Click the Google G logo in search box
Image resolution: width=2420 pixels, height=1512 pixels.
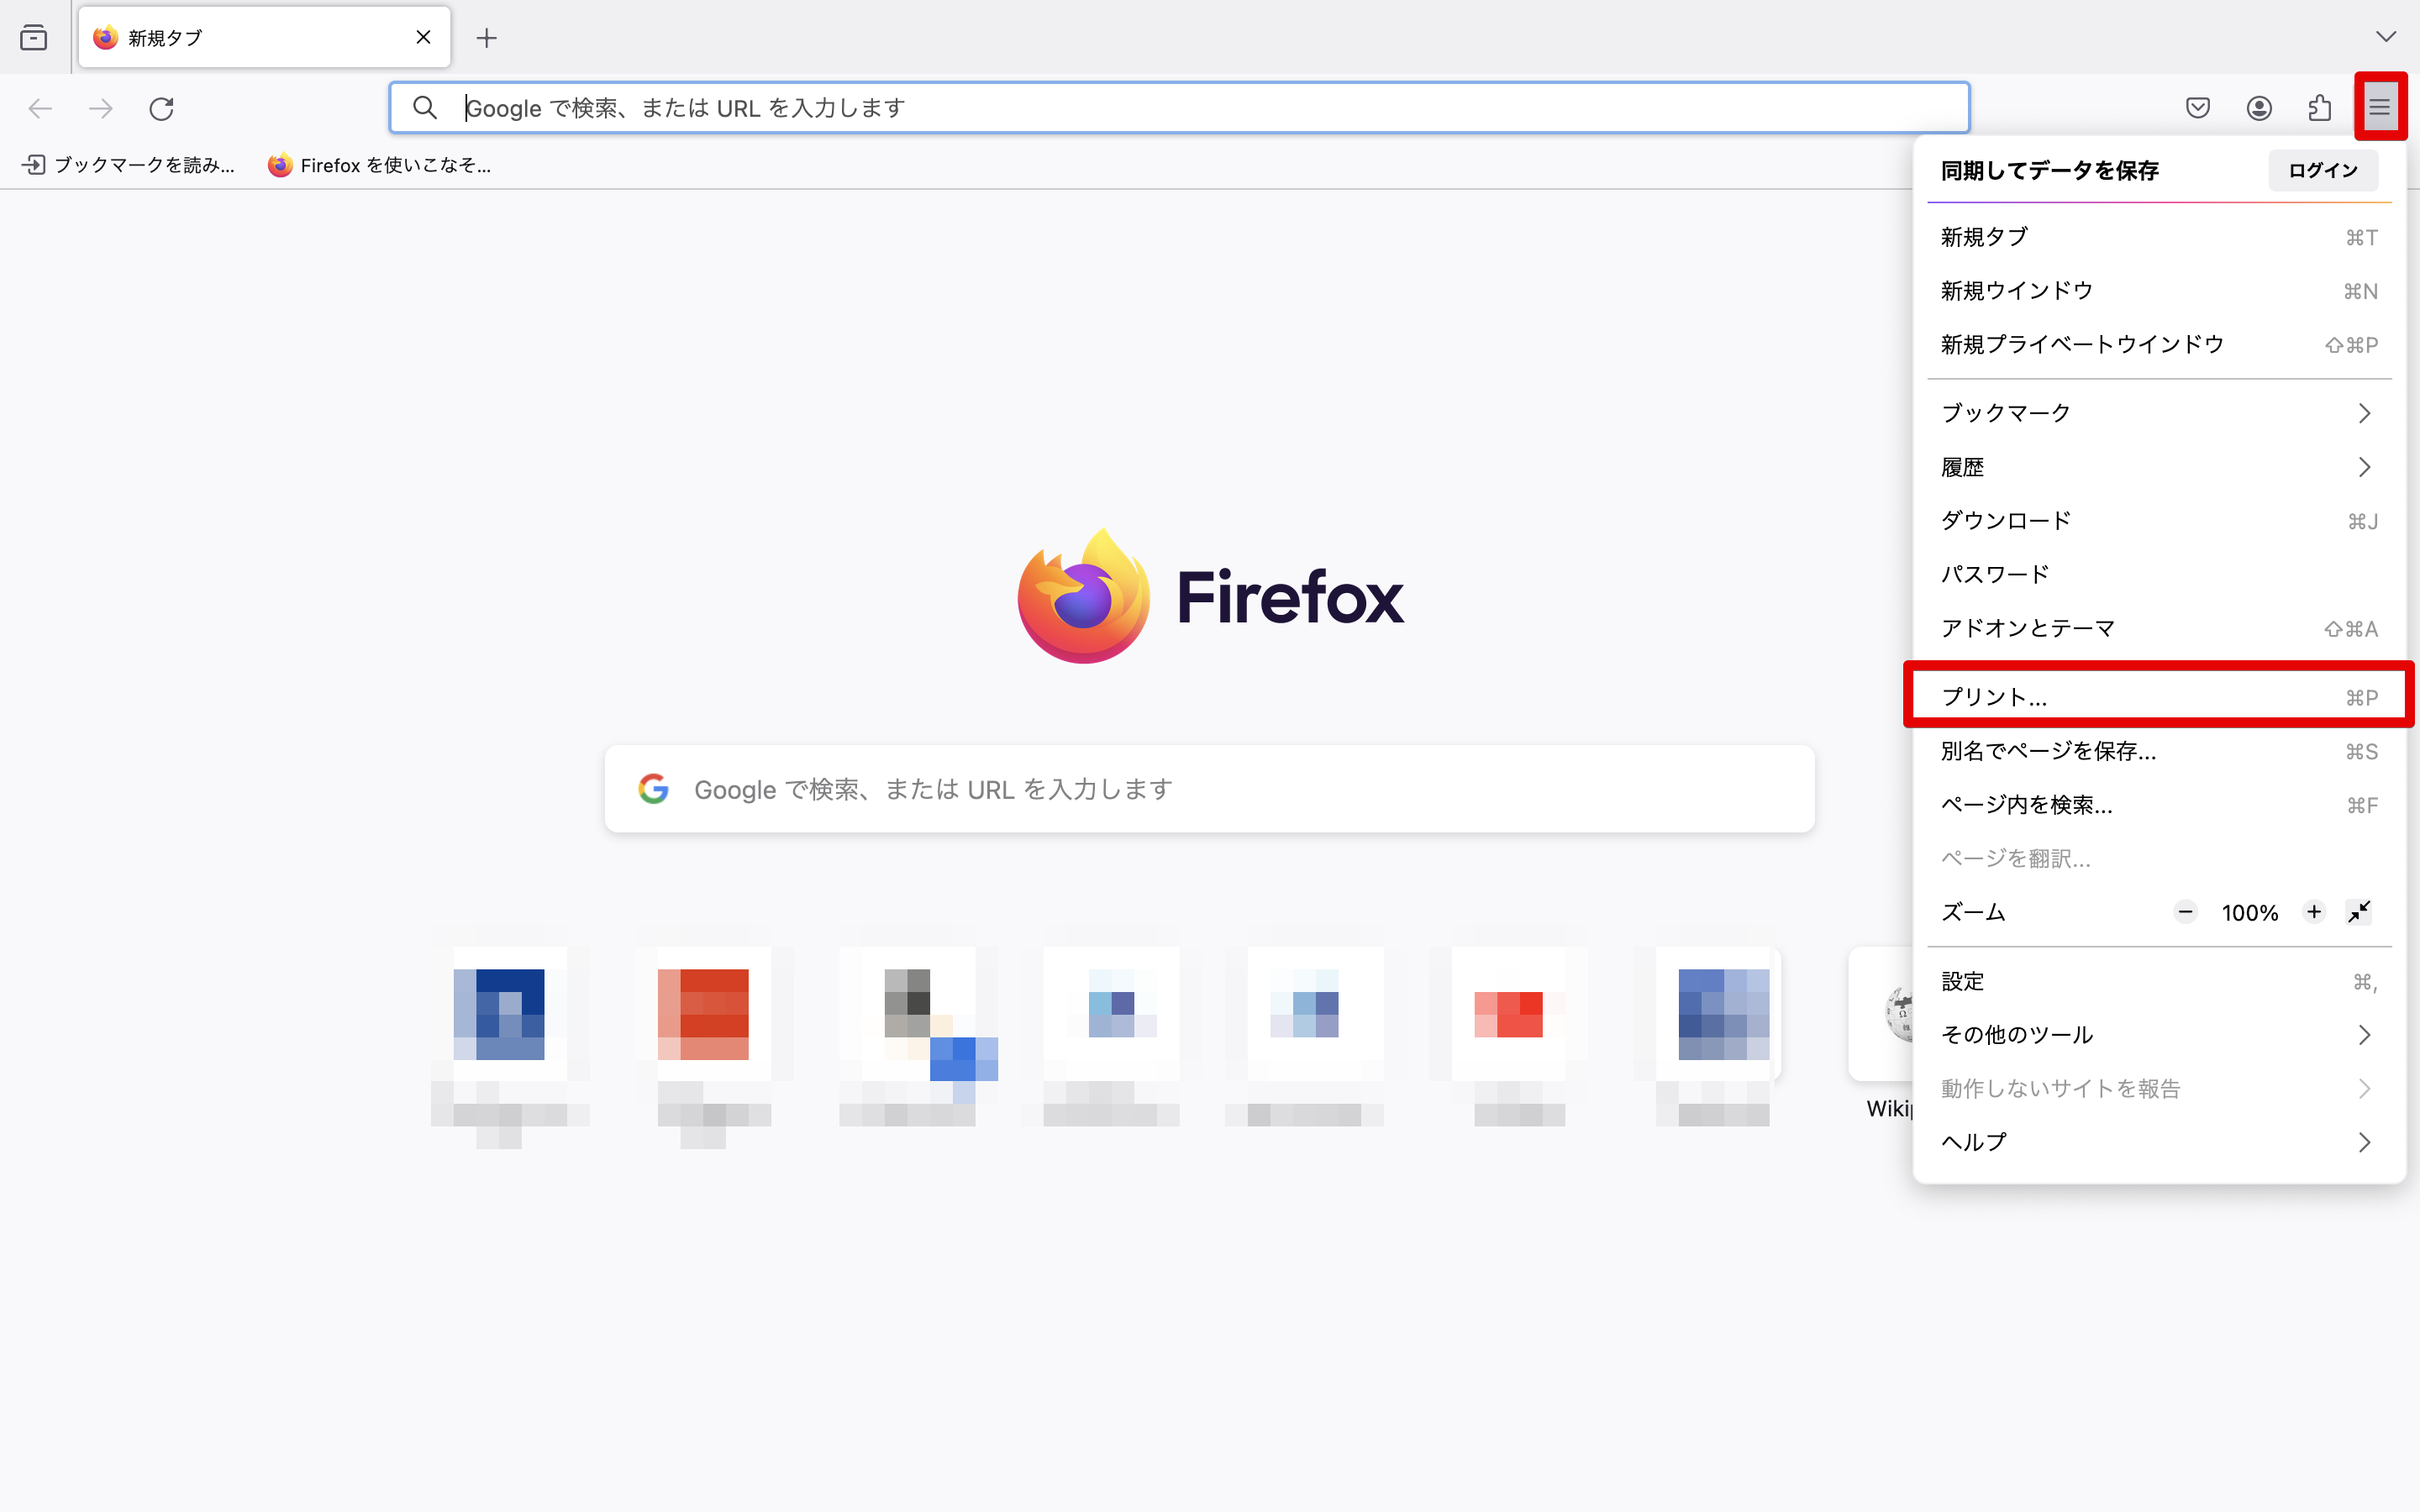pyautogui.click(x=653, y=789)
